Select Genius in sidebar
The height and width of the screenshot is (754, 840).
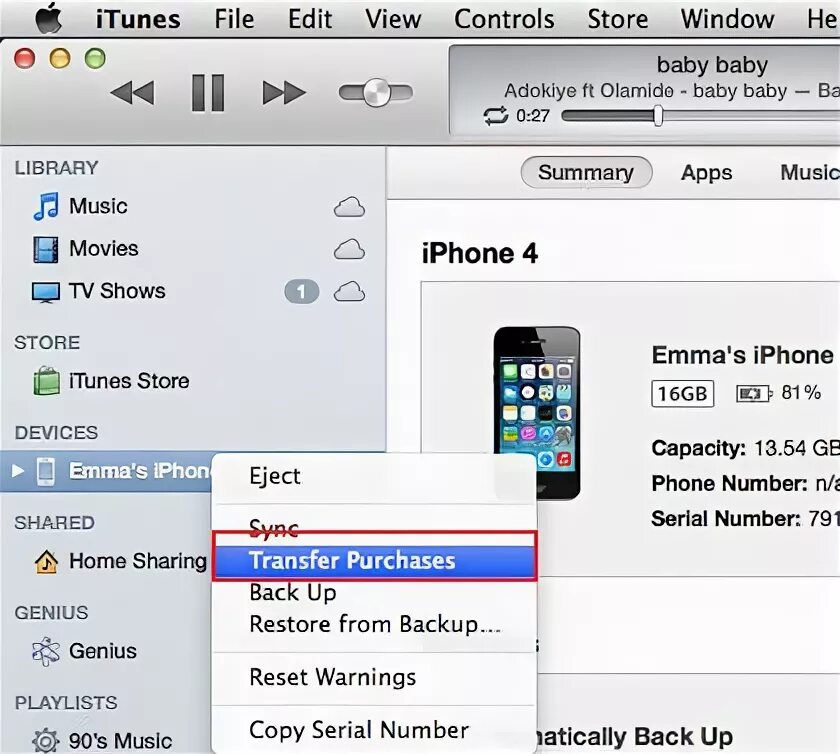(x=103, y=651)
